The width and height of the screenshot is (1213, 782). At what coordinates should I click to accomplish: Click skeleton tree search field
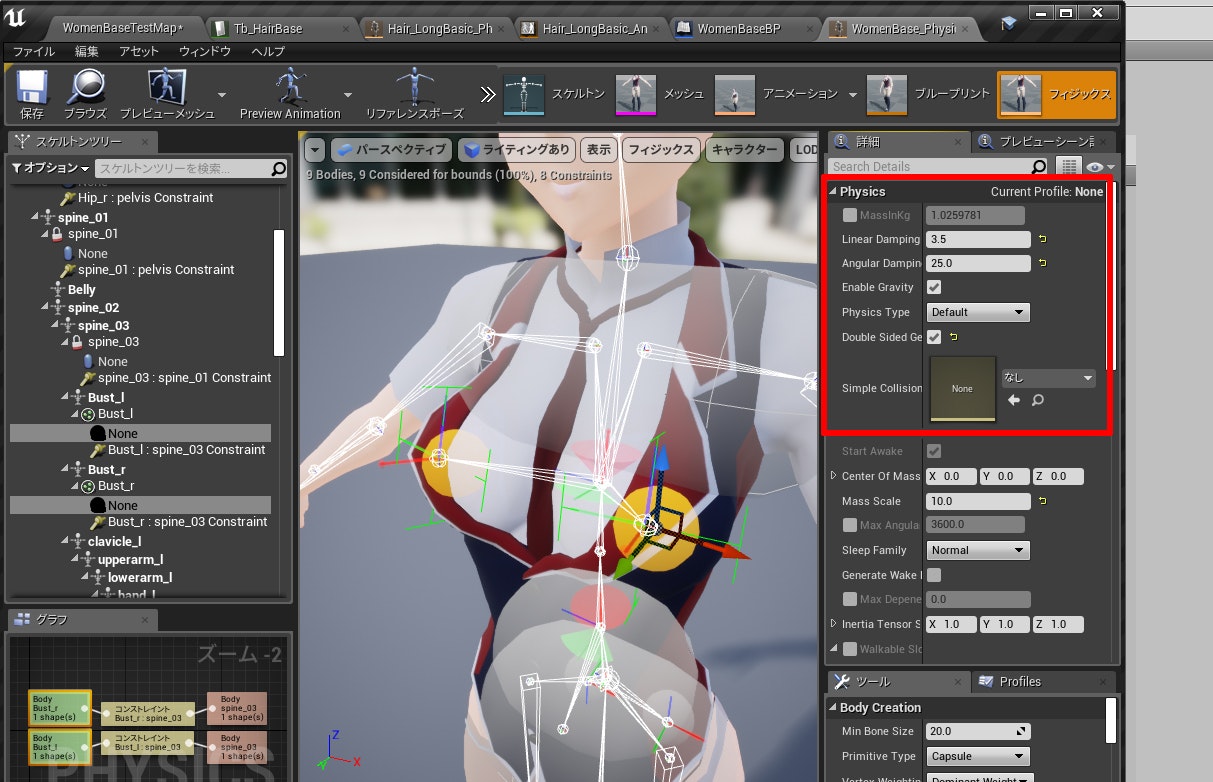(182, 169)
